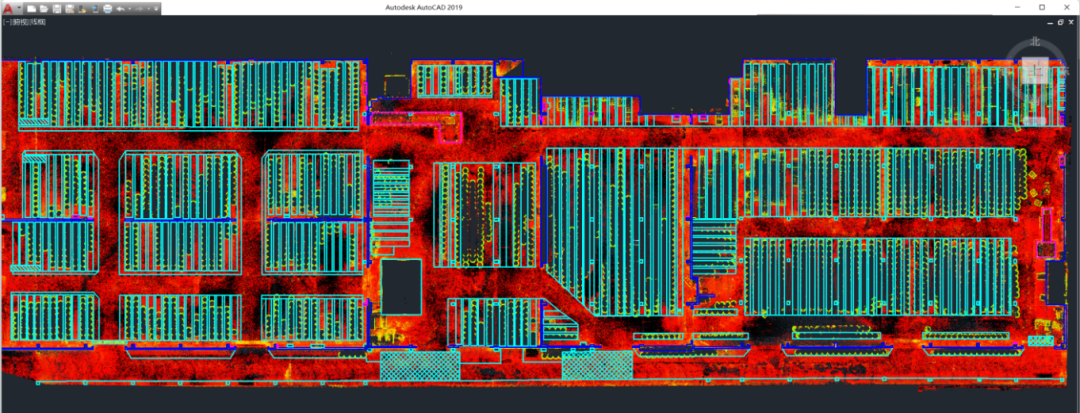Undo the last action
The image size is (1080, 413).
tap(121, 9)
